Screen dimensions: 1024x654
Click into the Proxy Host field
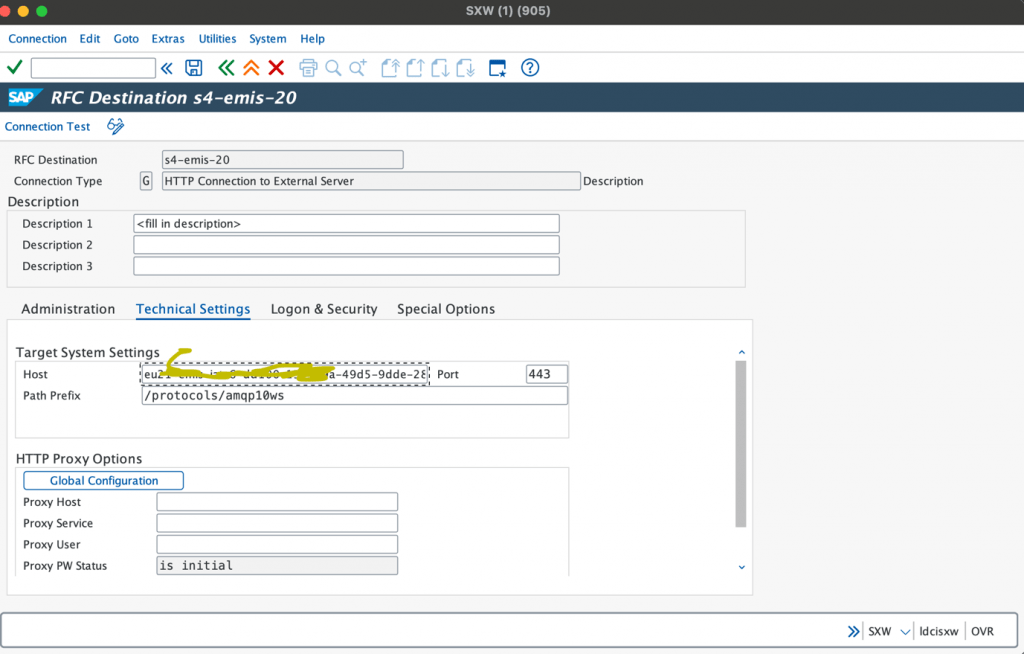point(277,502)
